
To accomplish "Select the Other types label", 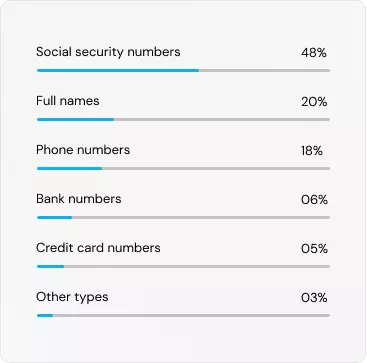I will pyautogui.click(x=72, y=297).
